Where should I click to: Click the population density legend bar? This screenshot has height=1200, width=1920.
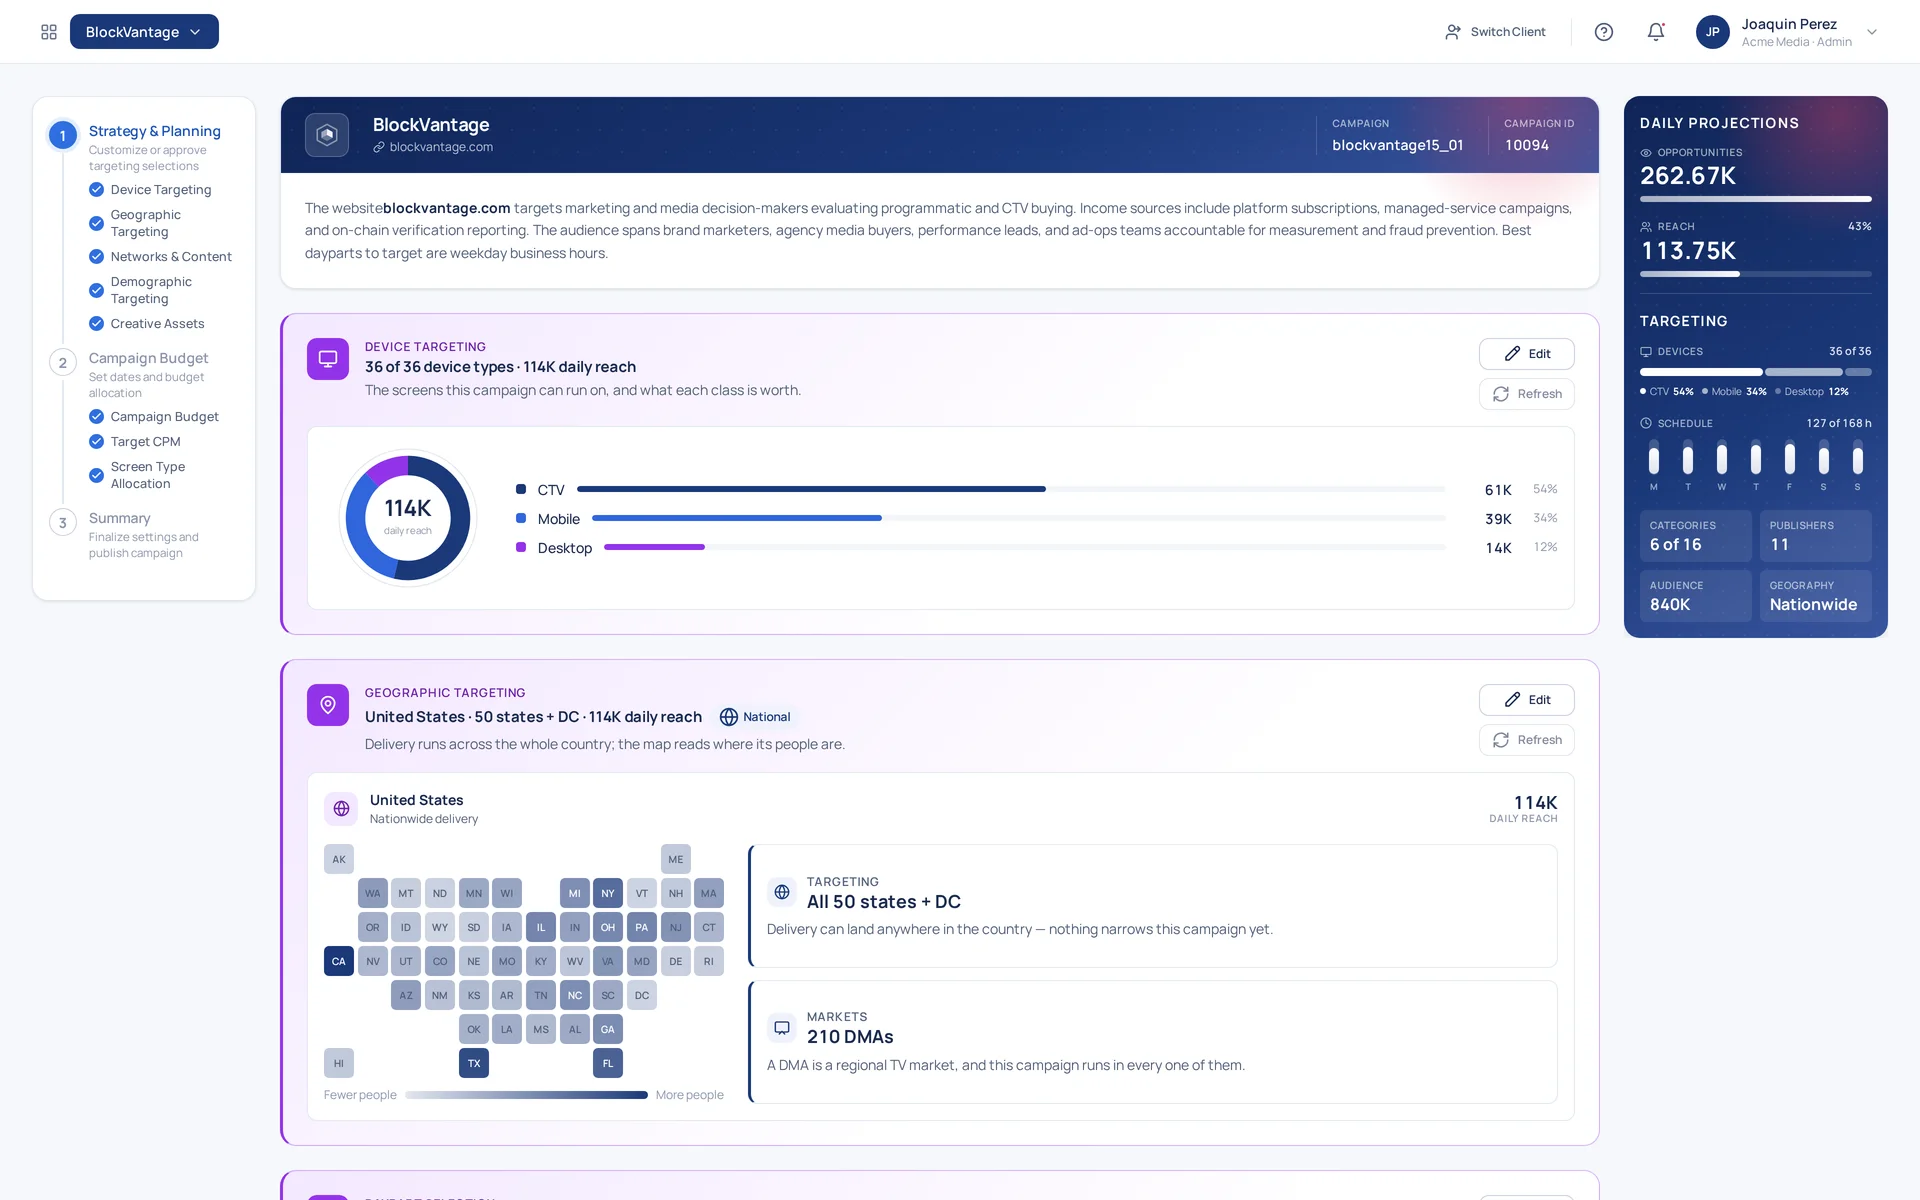(x=526, y=1095)
